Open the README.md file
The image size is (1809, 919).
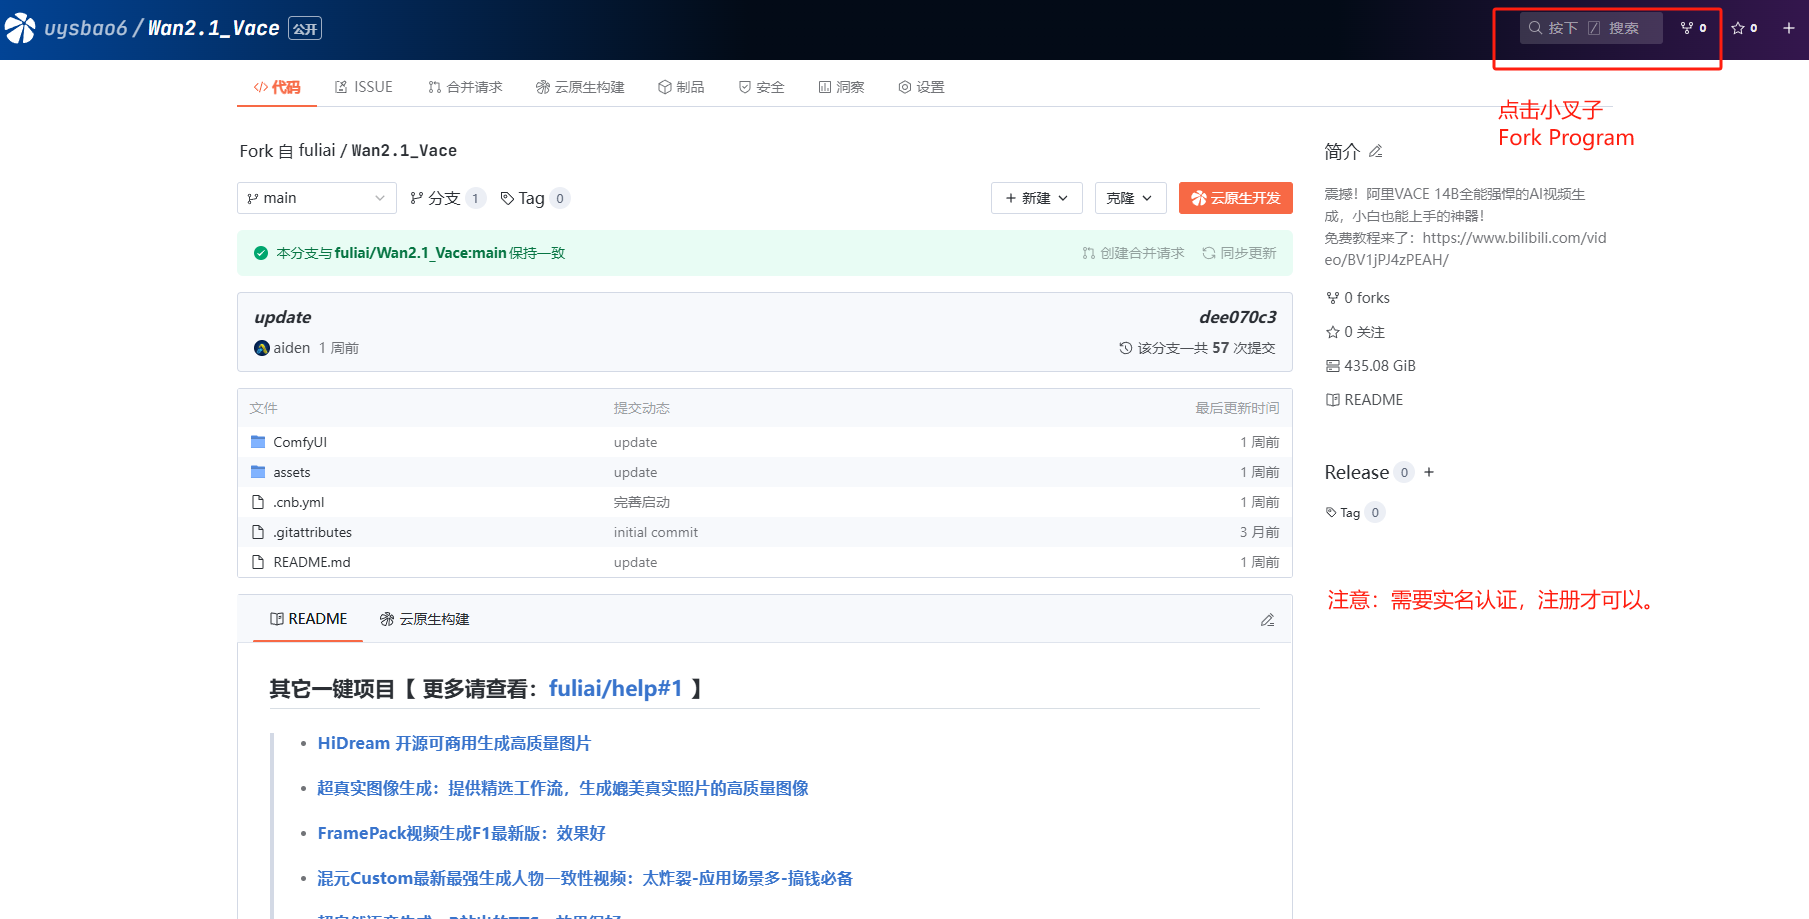pyautogui.click(x=312, y=562)
